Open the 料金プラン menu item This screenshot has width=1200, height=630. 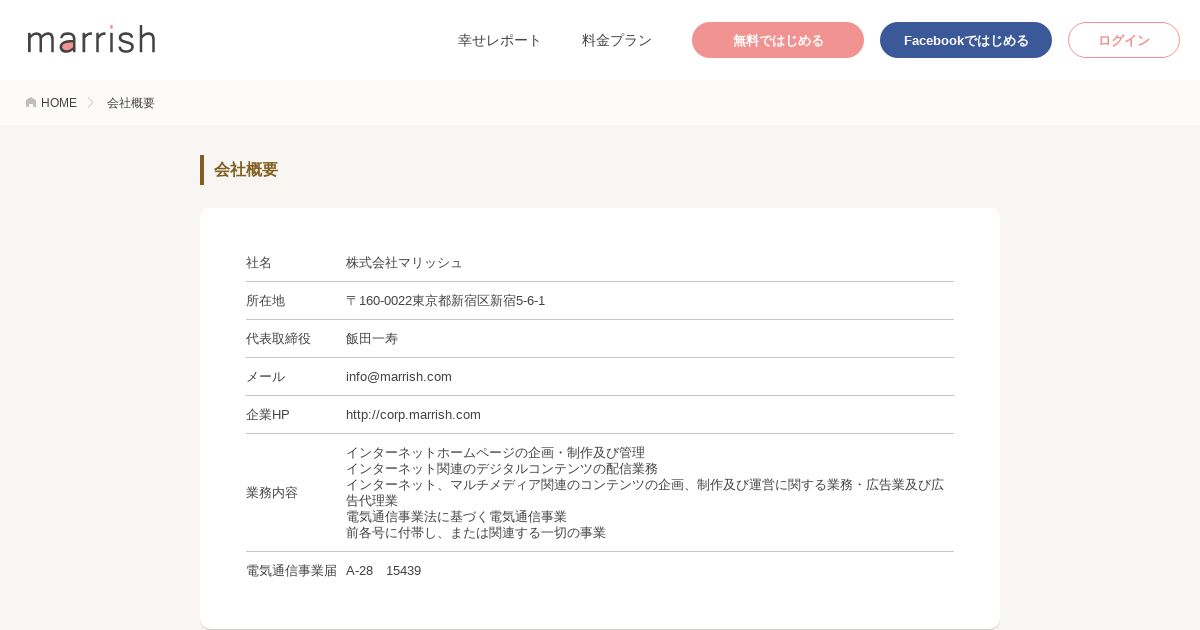[x=617, y=40]
